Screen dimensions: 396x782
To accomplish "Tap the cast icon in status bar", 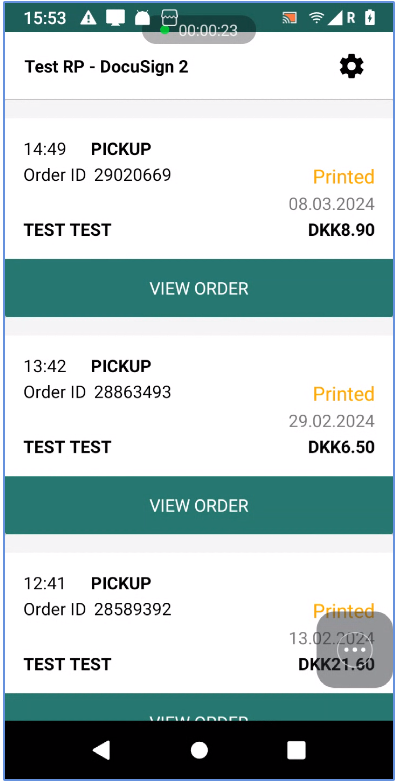I will click(289, 18).
